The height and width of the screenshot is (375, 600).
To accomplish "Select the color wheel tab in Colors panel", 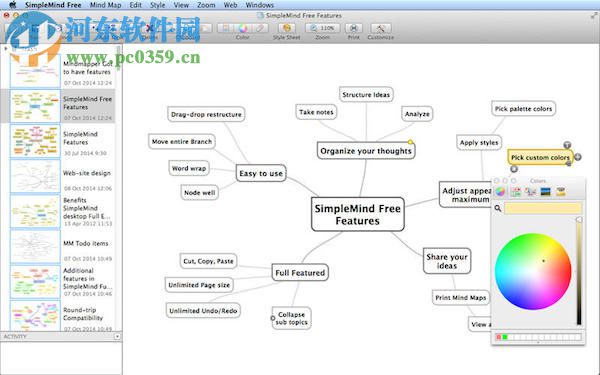I will pyautogui.click(x=500, y=192).
